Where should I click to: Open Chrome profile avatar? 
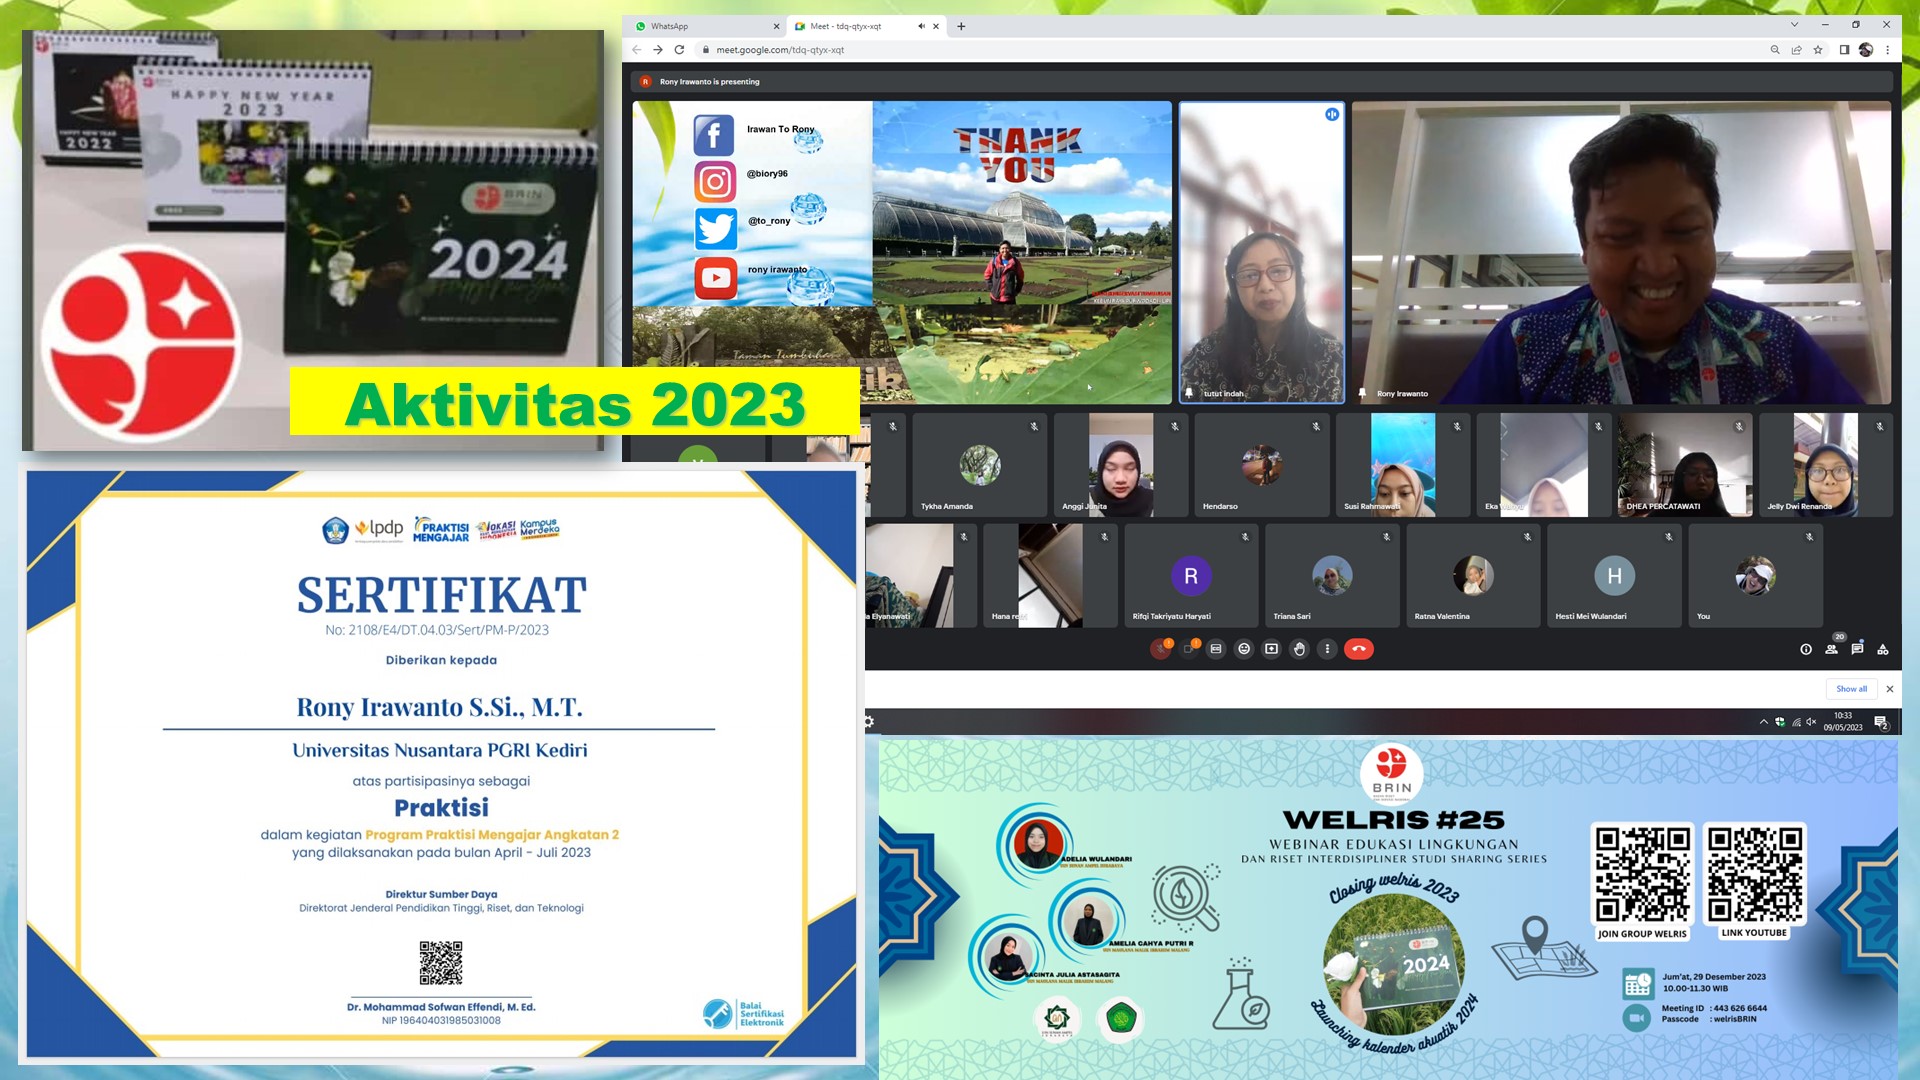(x=1866, y=50)
